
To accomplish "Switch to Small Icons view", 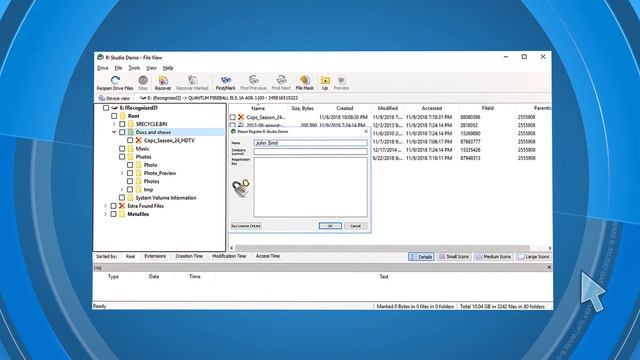I will [x=454, y=256].
